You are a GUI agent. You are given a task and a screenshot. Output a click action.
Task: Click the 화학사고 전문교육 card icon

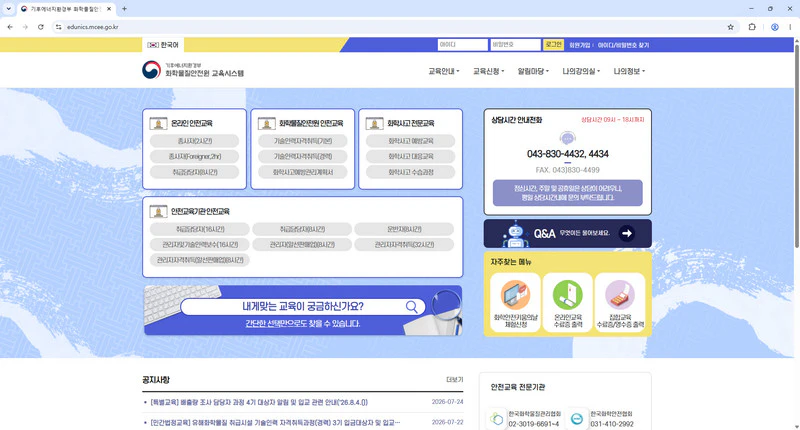click(374, 123)
